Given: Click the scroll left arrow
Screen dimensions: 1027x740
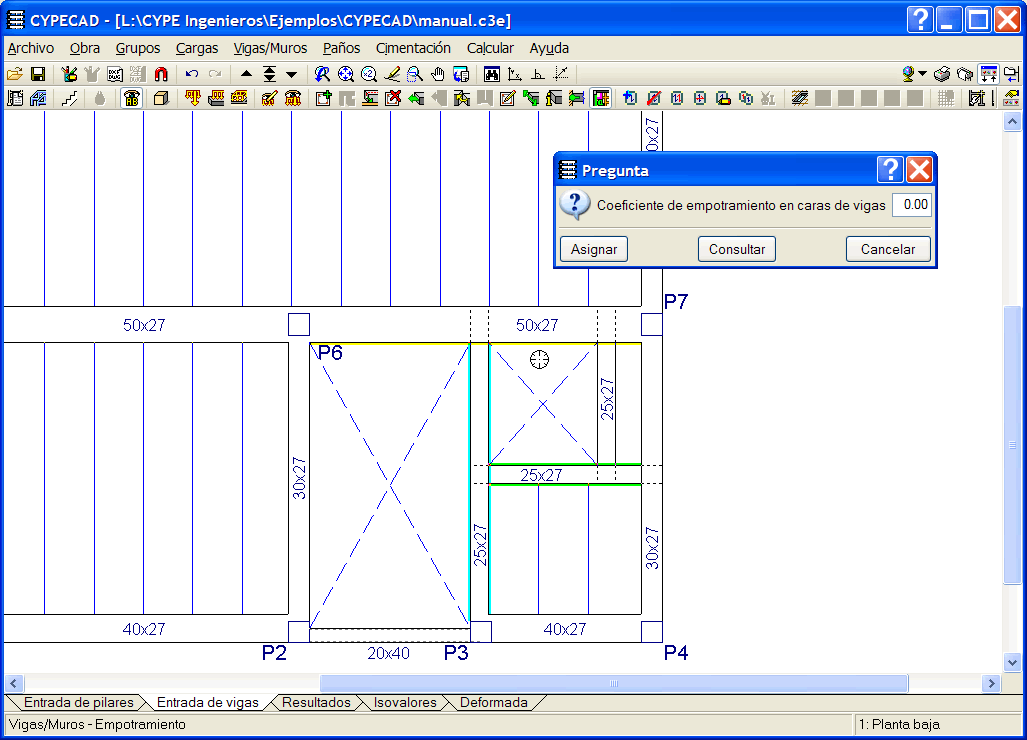Looking at the screenshot, I should click(13, 684).
